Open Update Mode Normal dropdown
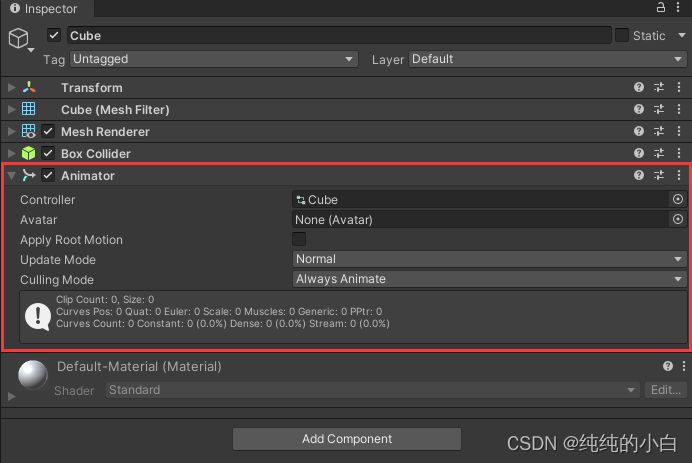Viewport: 692px width, 463px height. tap(489, 259)
